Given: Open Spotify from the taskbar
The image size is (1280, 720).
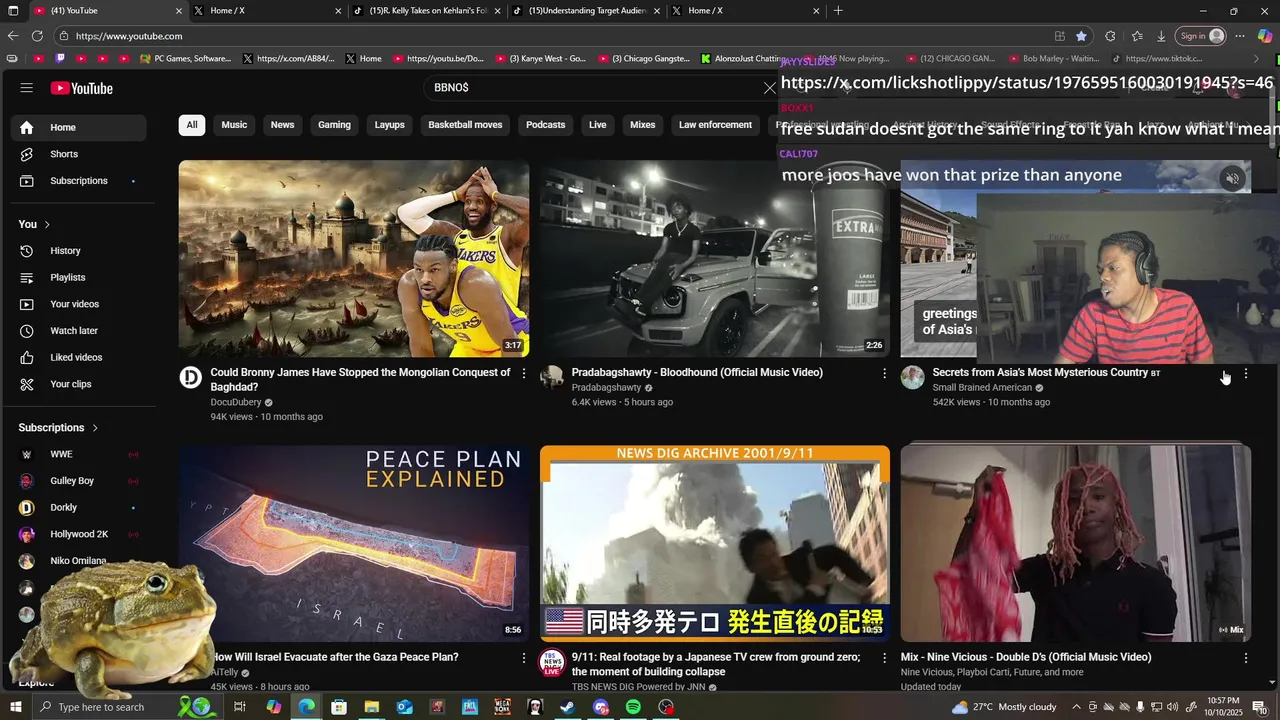Looking at the screenshot, I should (x=633, y=707).
